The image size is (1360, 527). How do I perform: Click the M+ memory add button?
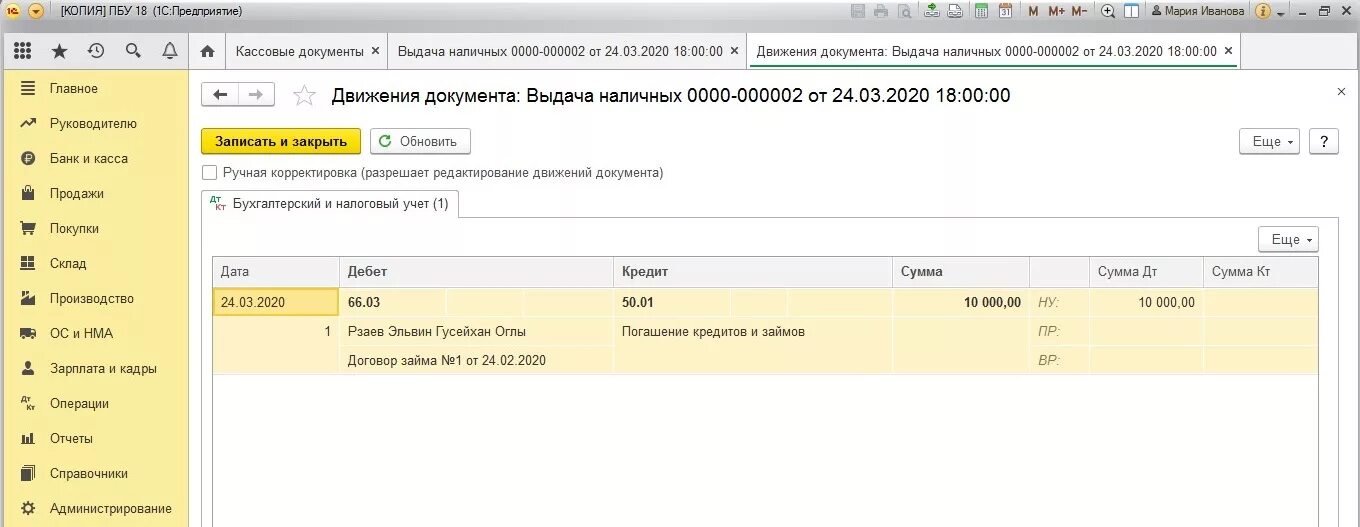point(1056,11)
